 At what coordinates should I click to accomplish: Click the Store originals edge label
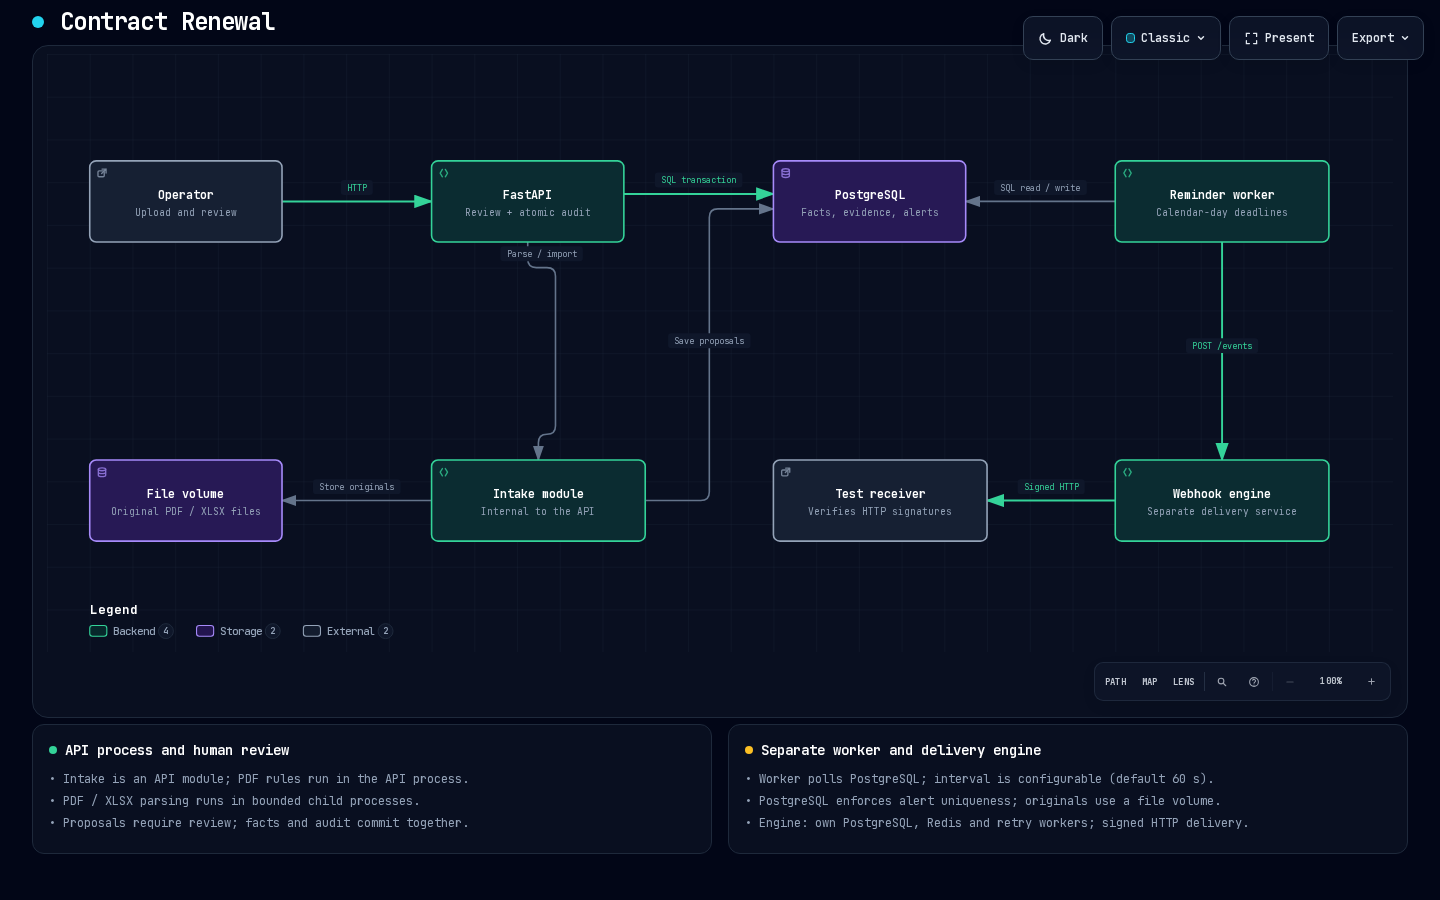(x=357, y=487)
